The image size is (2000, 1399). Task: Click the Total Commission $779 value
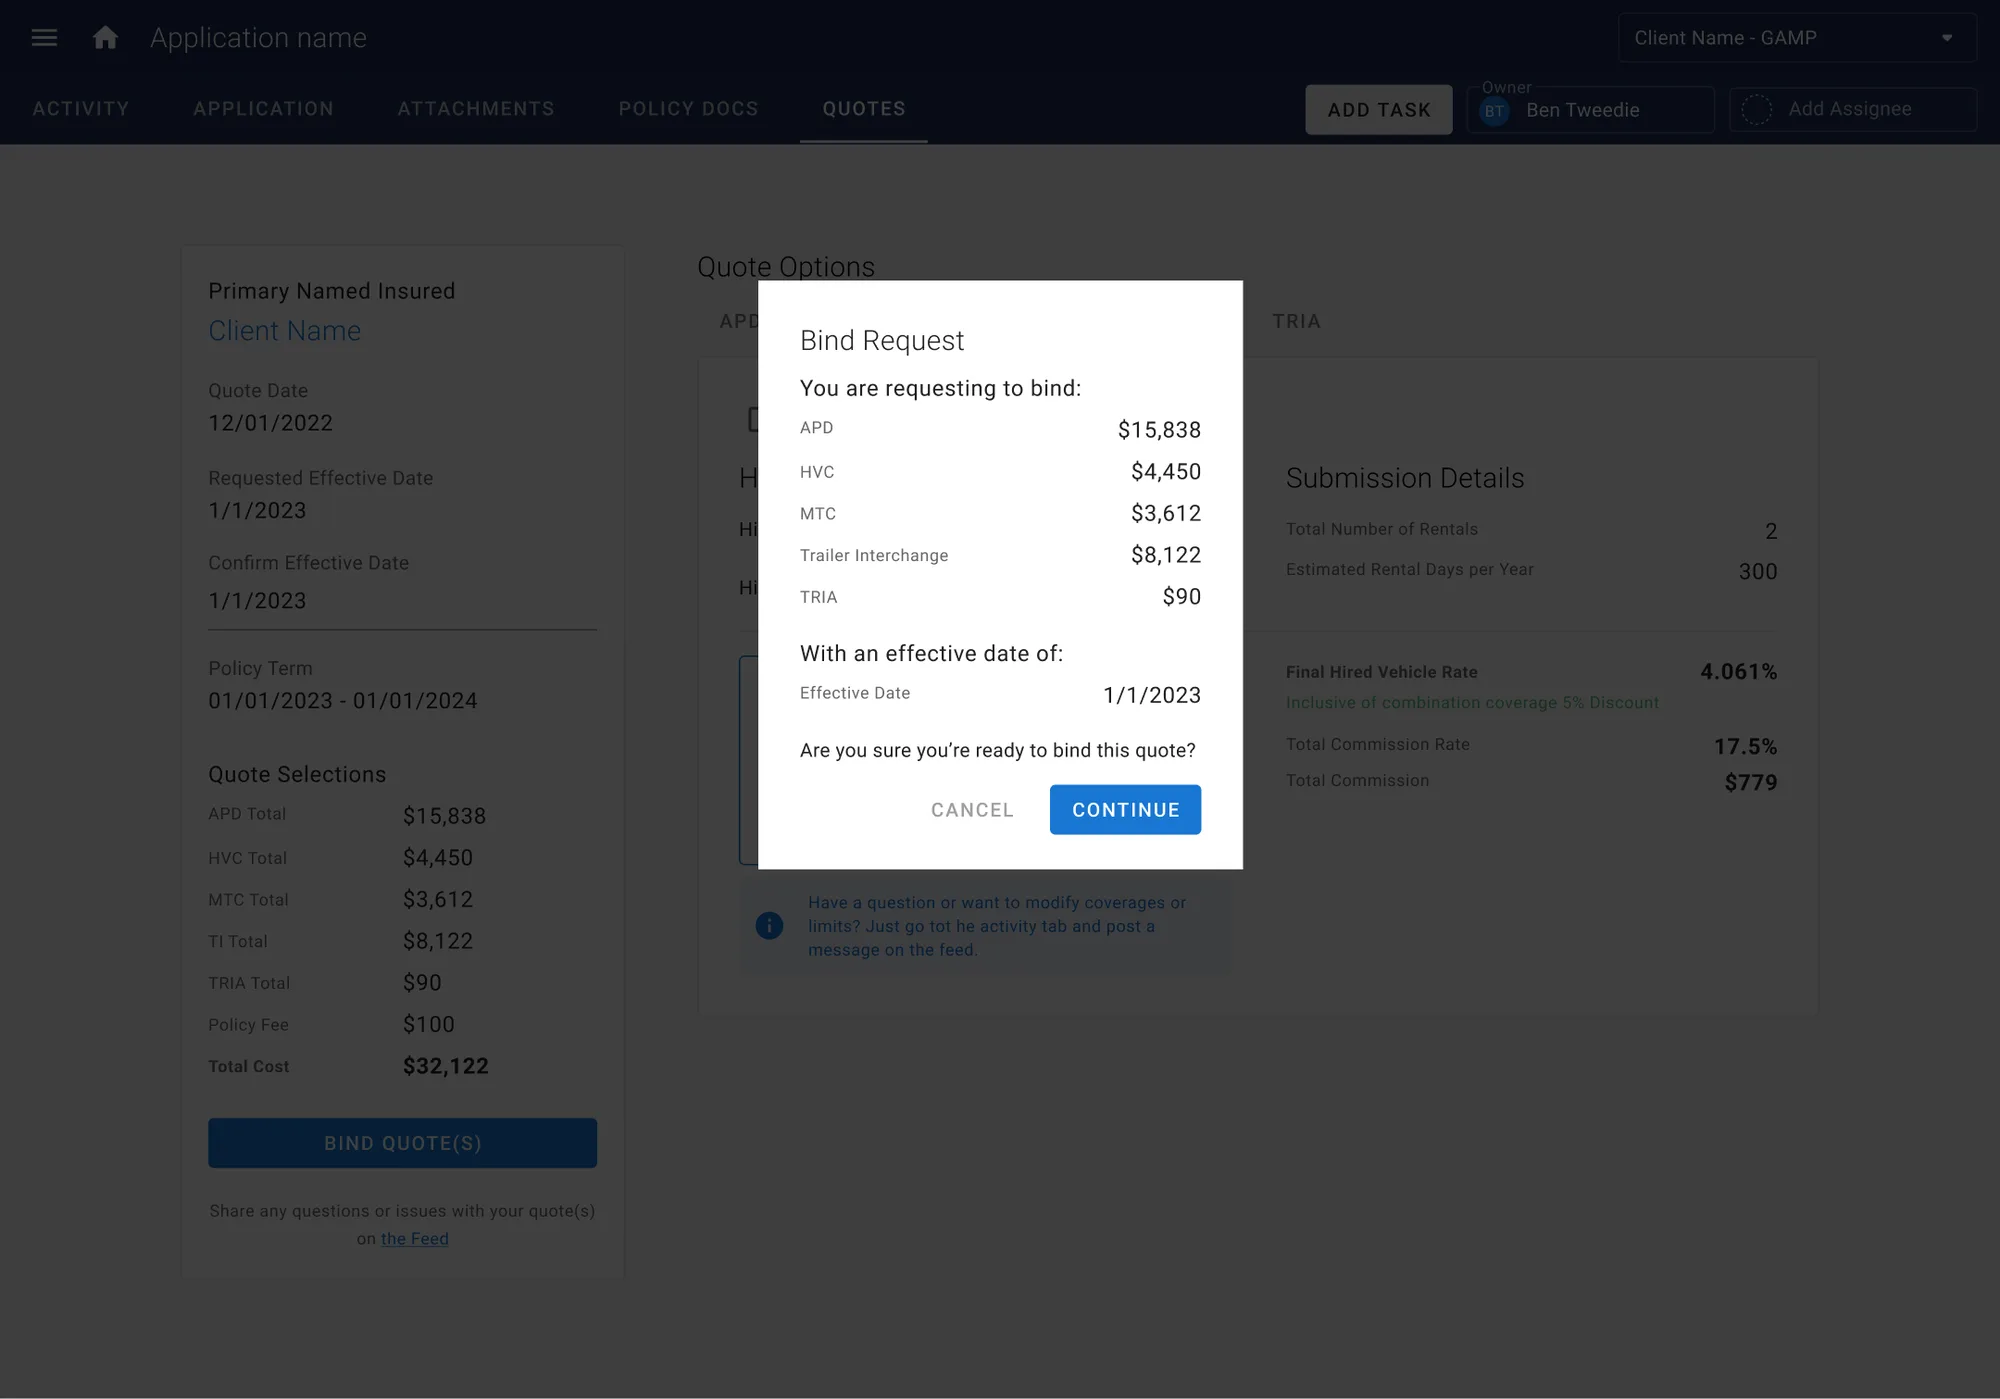(1751, 783)
